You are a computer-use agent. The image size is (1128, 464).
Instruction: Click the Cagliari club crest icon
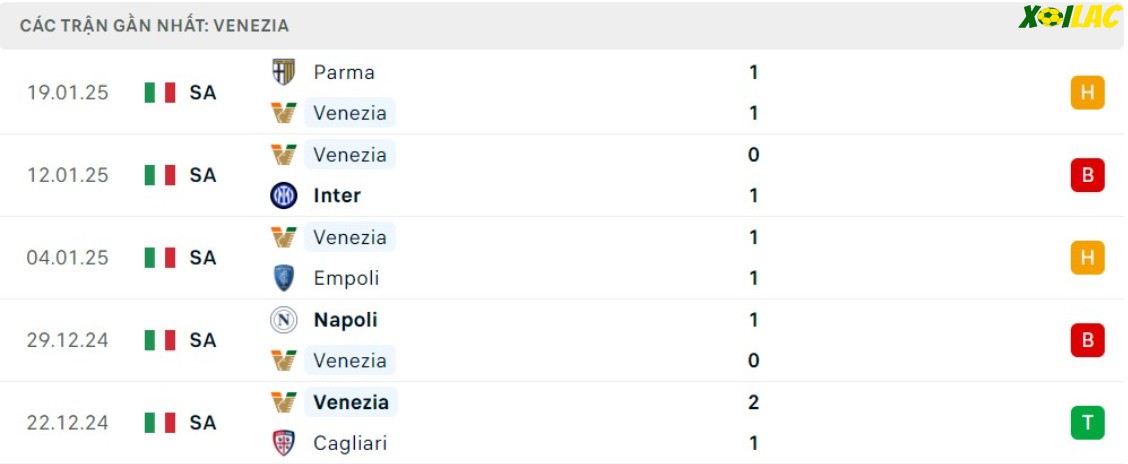[x=283, y=442]
